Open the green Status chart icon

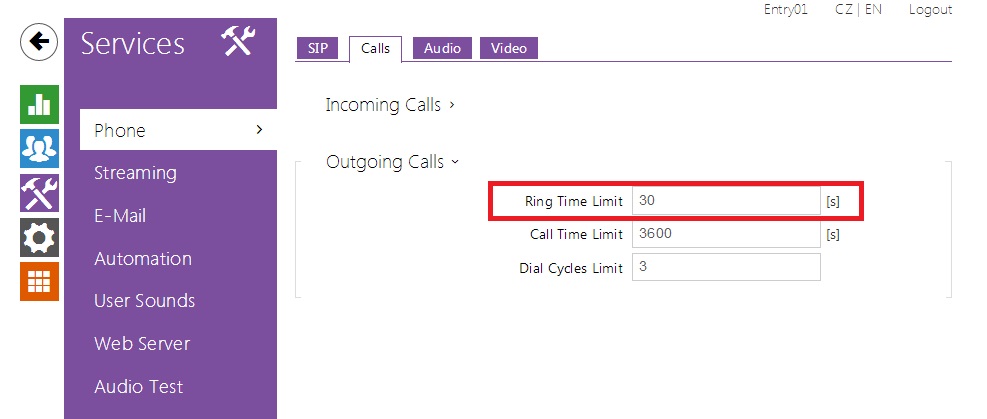coord(39,105)
